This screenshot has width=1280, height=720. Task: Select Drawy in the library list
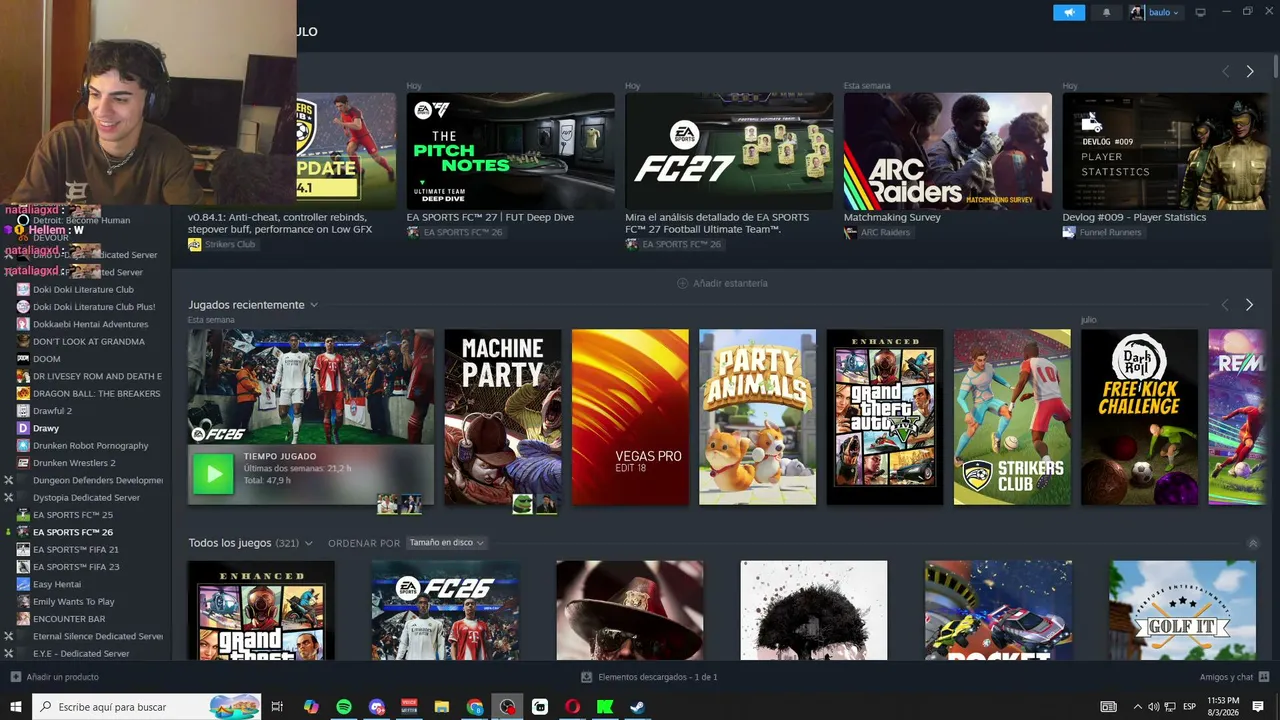click(46, 428)
